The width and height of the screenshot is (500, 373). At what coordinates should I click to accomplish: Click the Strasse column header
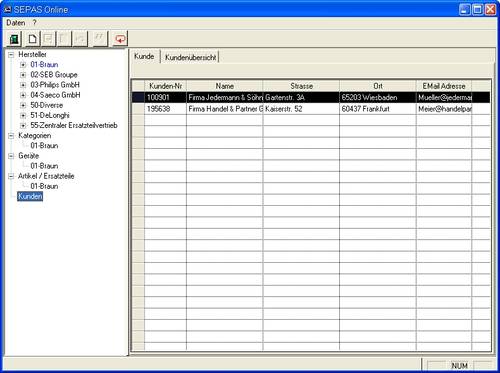pos(301,86)
